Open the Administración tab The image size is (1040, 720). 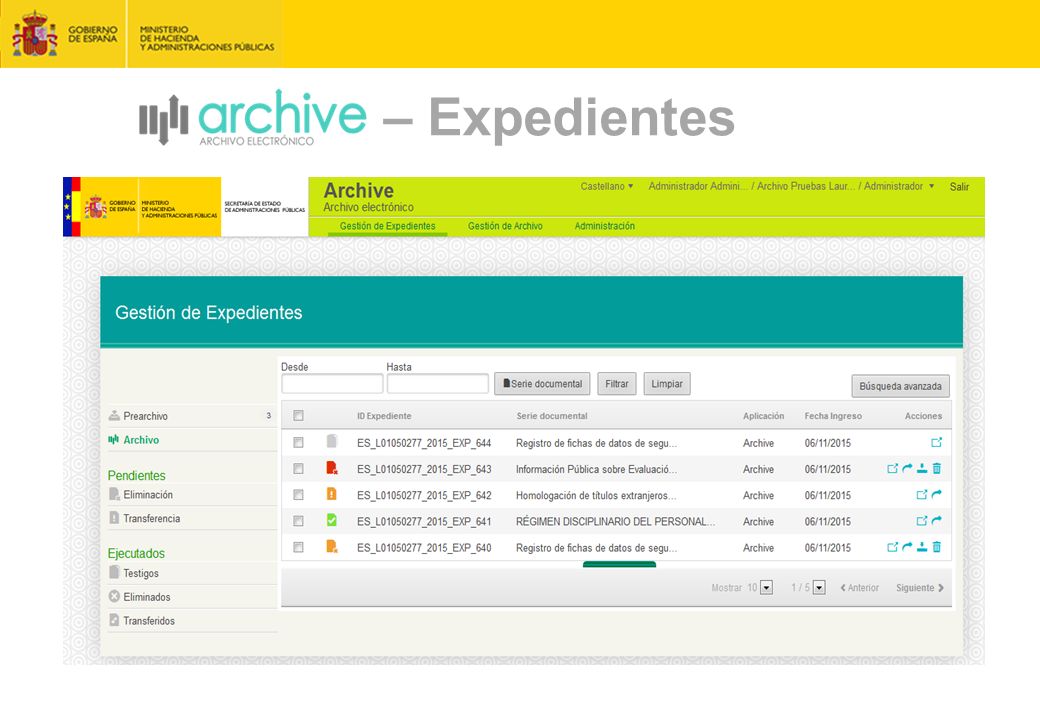604,226
